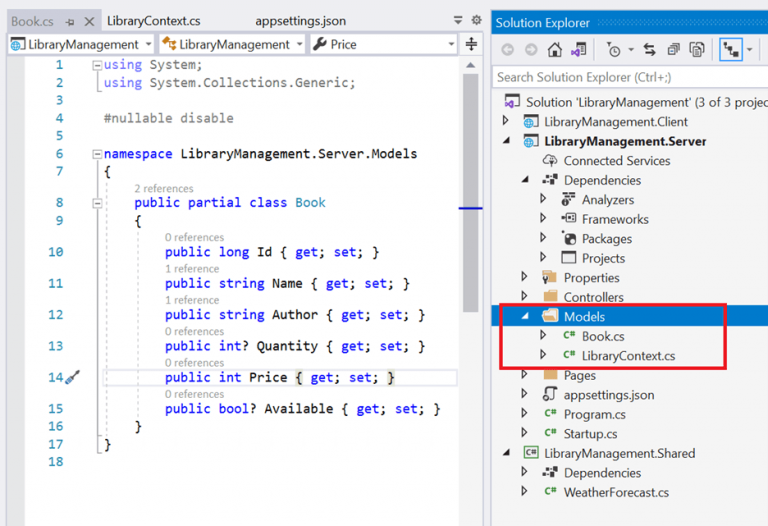Click the Show All Files icon

click(x=696, y=50)
